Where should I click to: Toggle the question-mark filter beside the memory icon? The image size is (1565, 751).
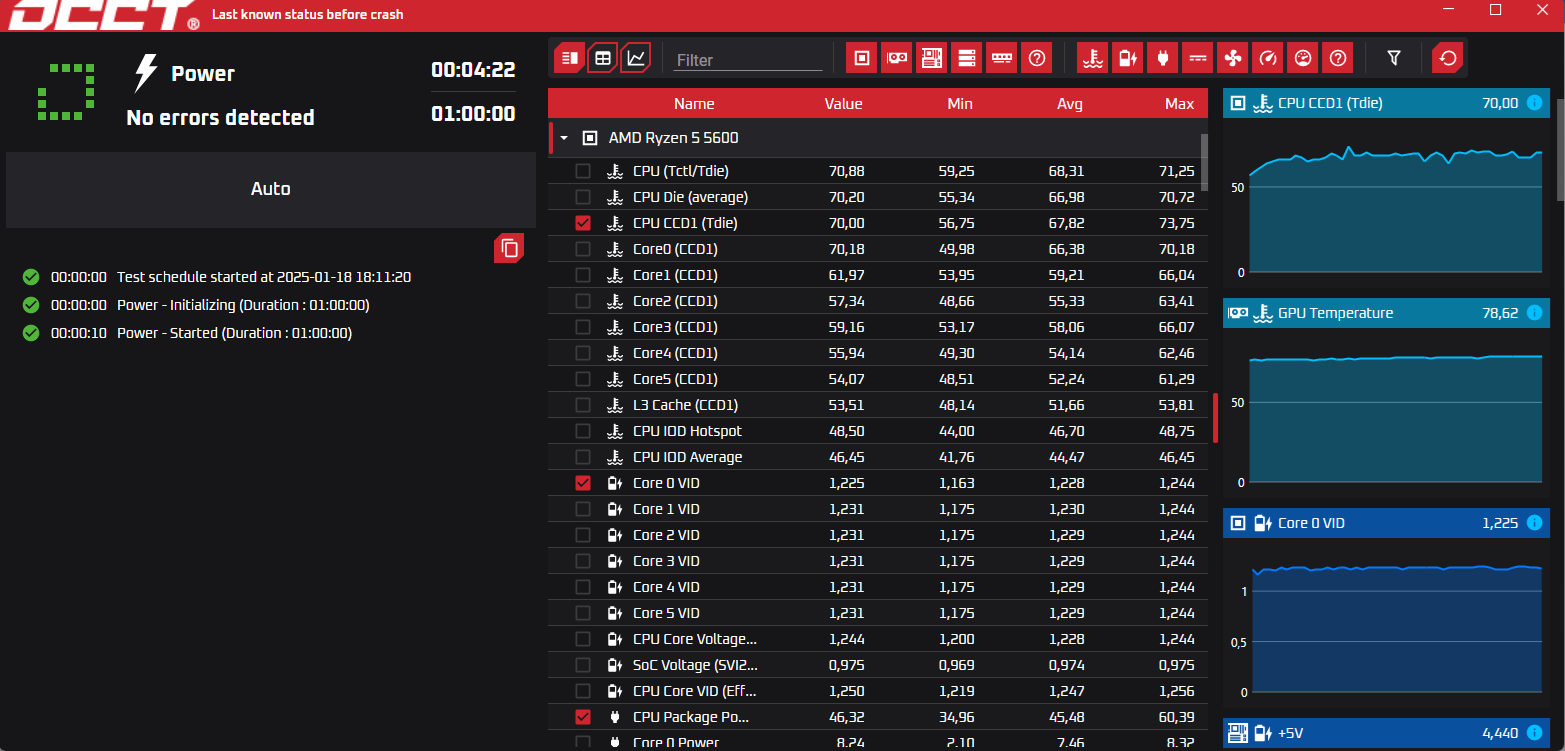click(1037, 59)
